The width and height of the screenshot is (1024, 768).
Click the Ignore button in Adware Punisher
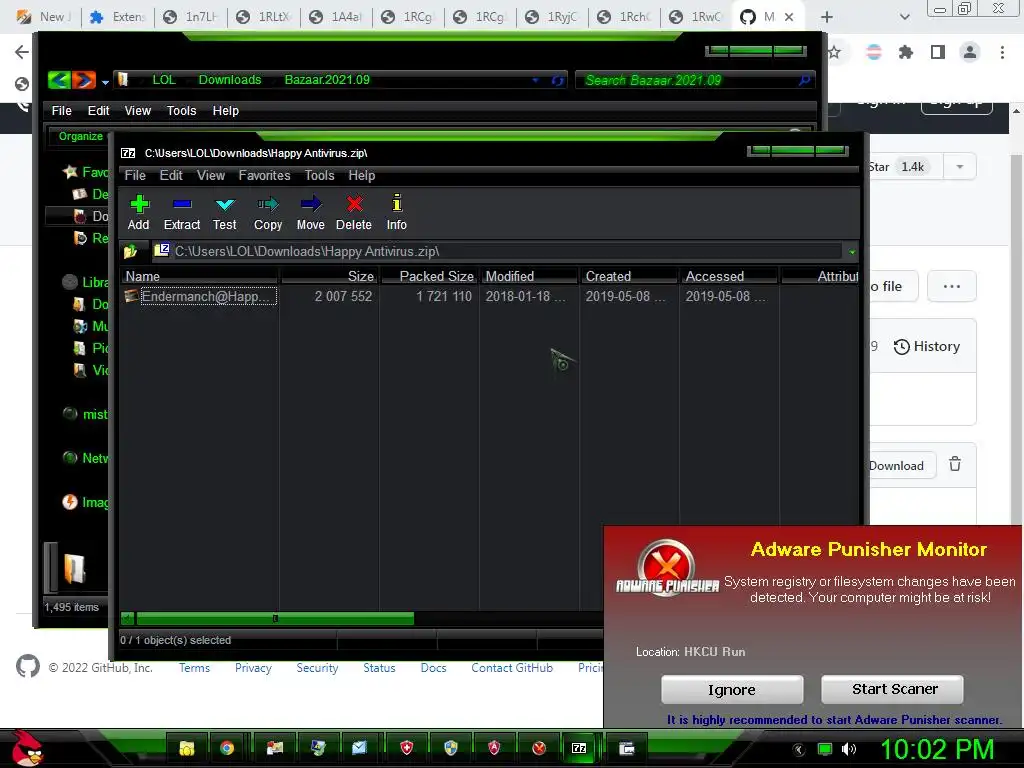[x=732, y=690]
